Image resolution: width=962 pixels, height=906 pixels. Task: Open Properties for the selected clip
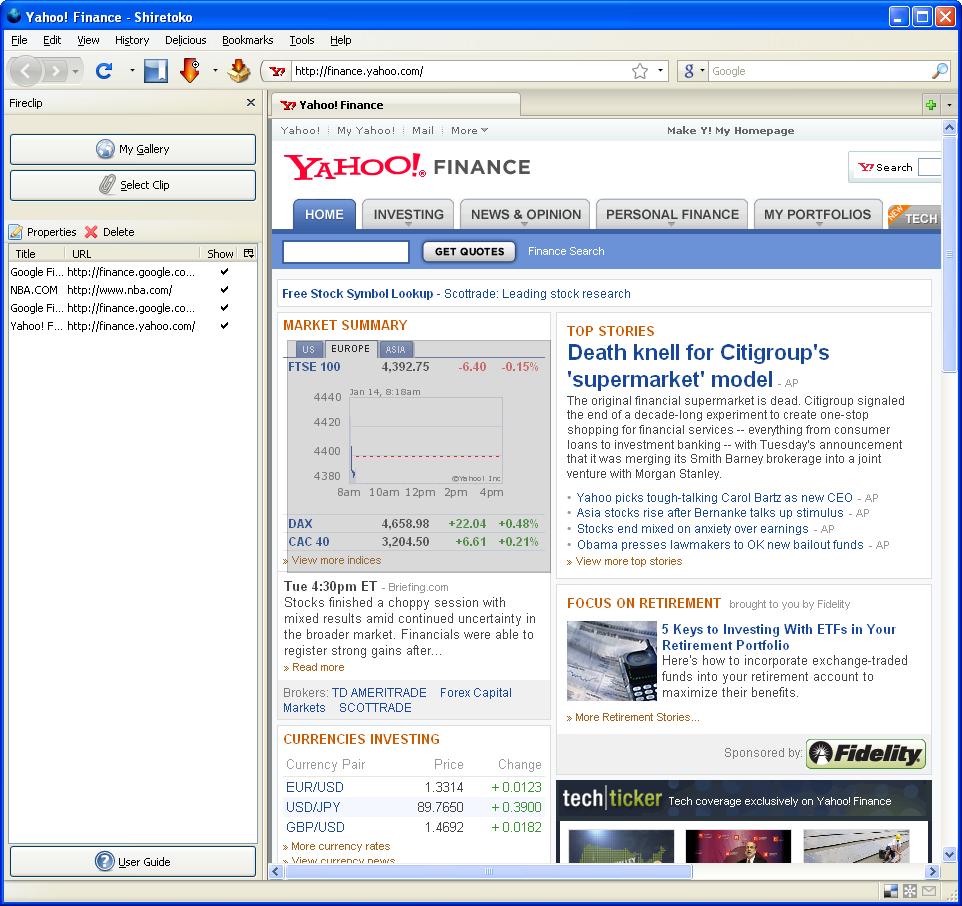point(42,232)
